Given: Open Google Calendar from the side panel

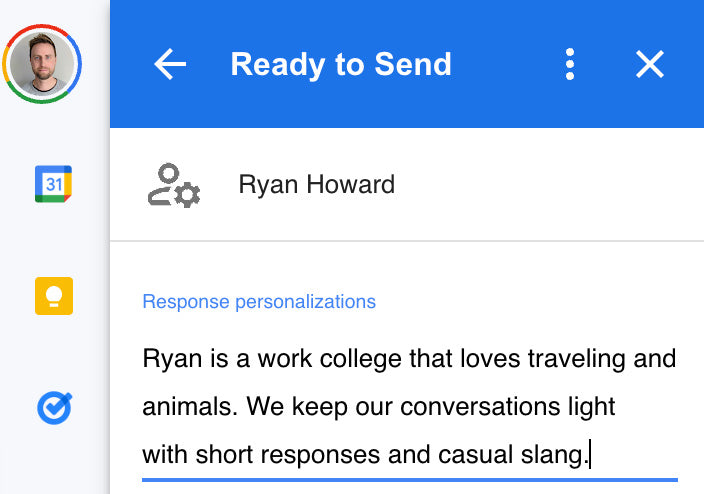Looking at the screenshot, I should click(x=53, y=184).
